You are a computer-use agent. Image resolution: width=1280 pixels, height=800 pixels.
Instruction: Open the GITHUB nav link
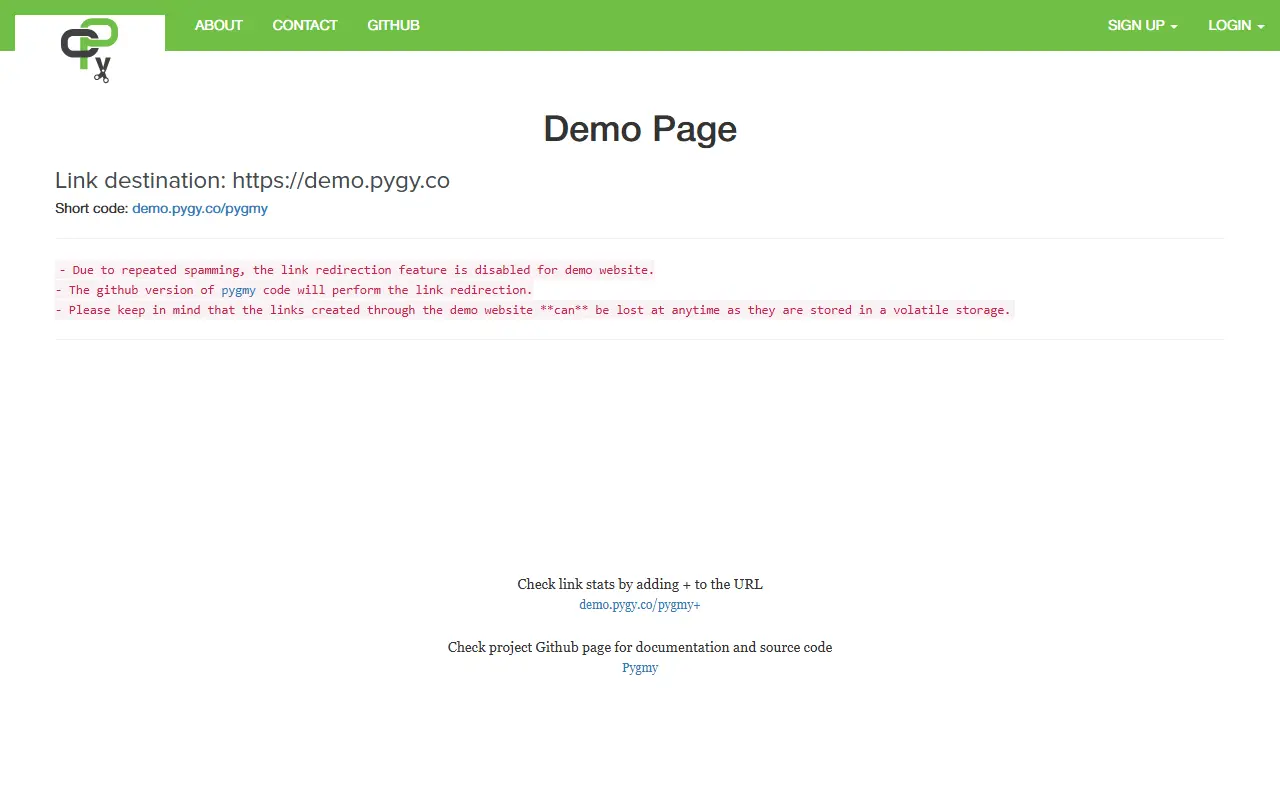[393, 25]
